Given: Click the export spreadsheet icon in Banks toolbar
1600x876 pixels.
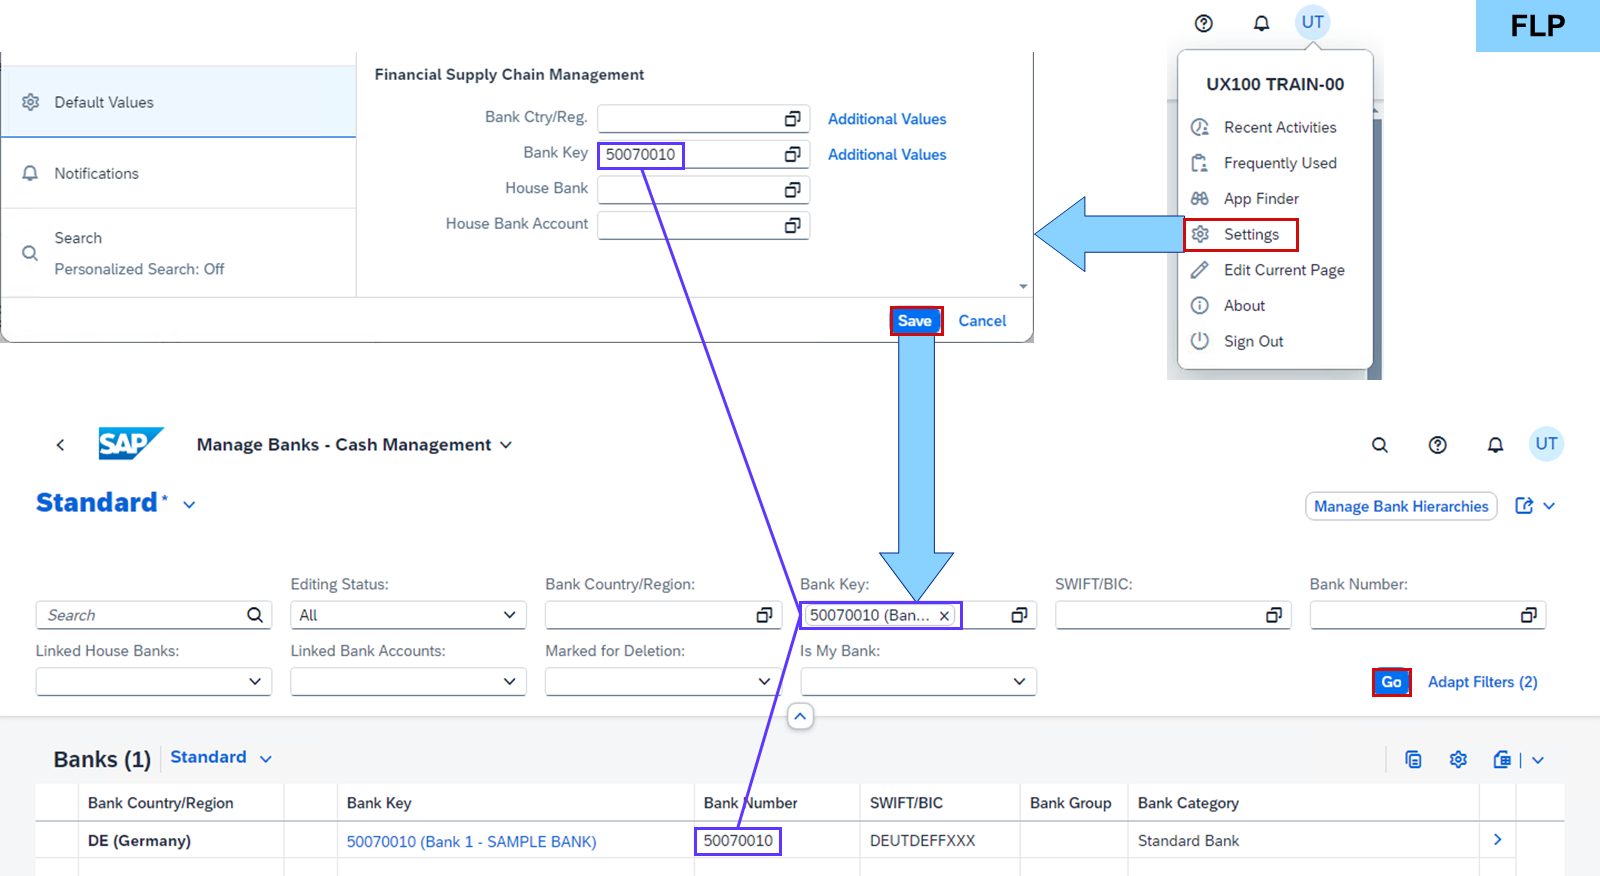Looking at the screenshot, I should [x=1502, y=760].
